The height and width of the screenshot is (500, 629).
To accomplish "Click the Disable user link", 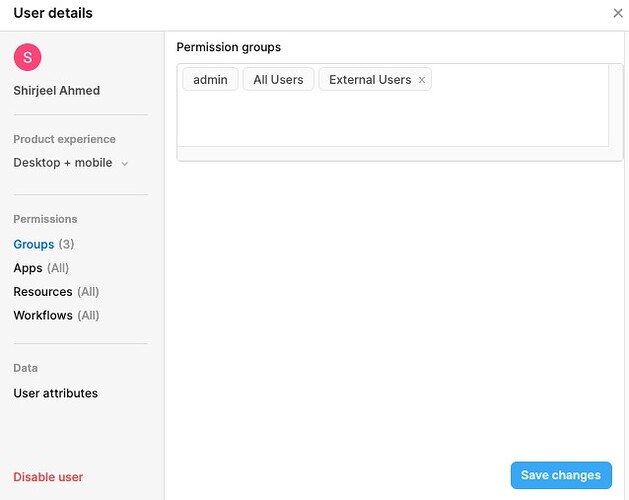I will (48, 477).
